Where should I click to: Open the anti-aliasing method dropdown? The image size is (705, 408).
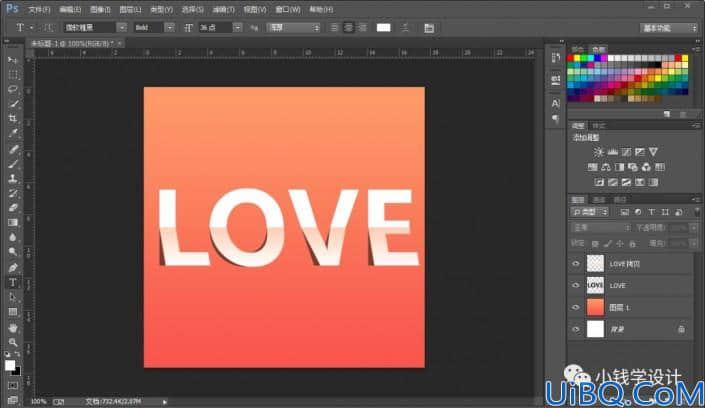point(293,27)
